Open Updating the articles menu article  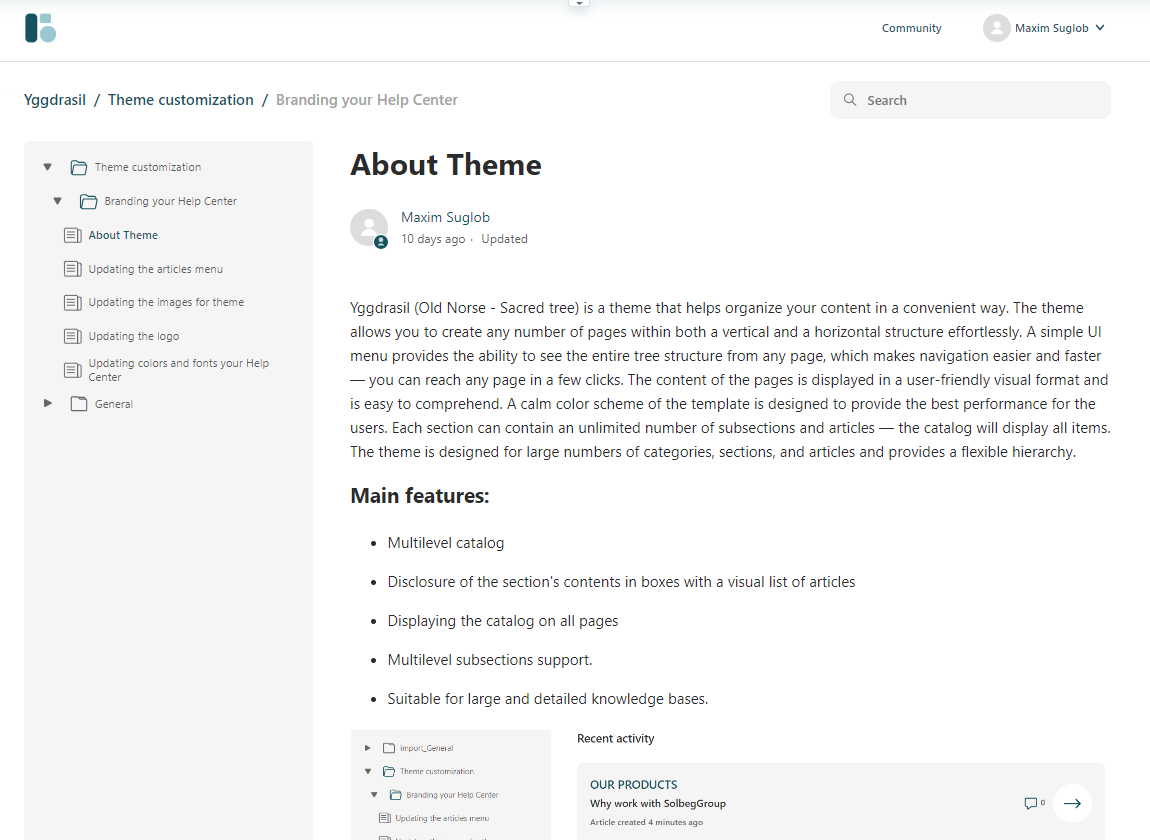[x=155, y=269]
